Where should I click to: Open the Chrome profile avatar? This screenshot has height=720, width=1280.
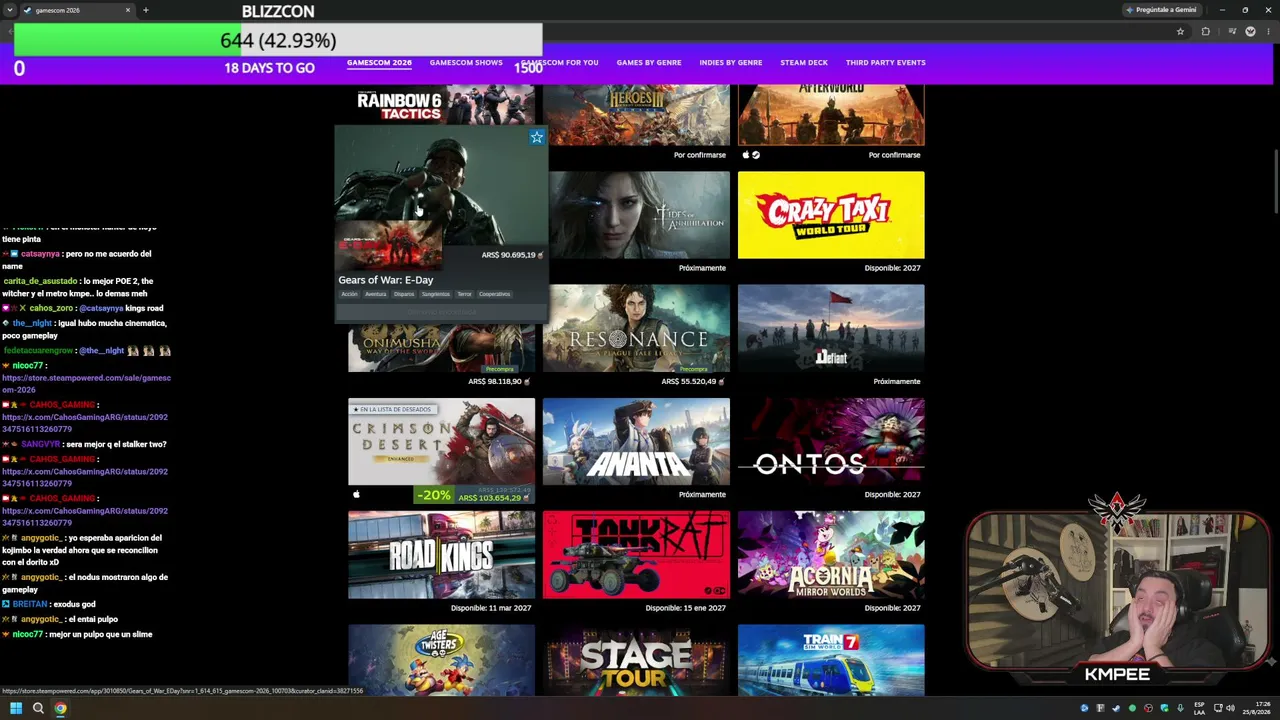click(x=1250, y=31)
